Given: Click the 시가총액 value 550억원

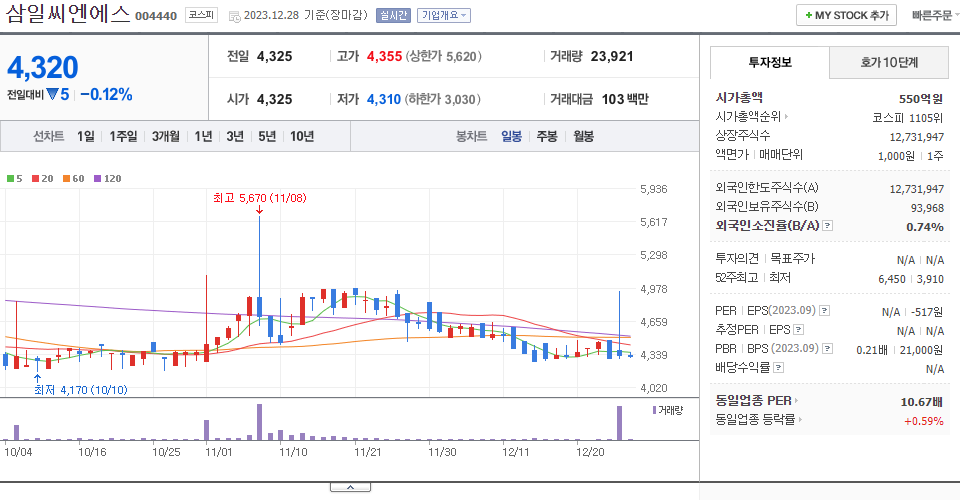Looking at the screenshot, I should [921, 99].
